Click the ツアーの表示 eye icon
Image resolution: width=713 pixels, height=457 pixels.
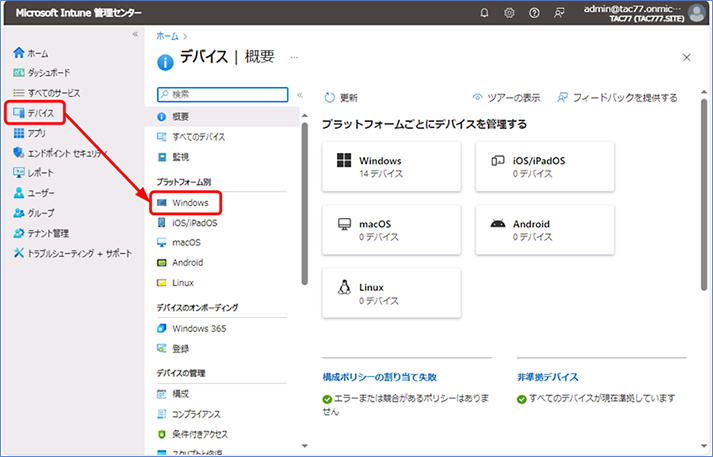[477, 97]
